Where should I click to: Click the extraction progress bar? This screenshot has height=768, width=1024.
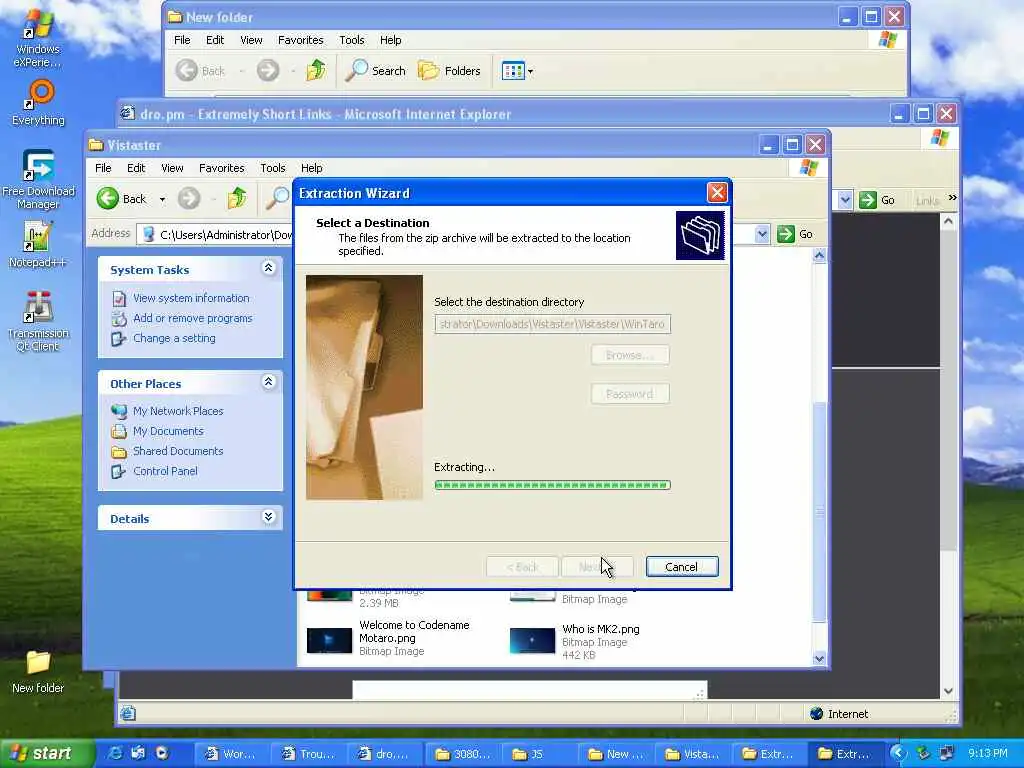552,485
